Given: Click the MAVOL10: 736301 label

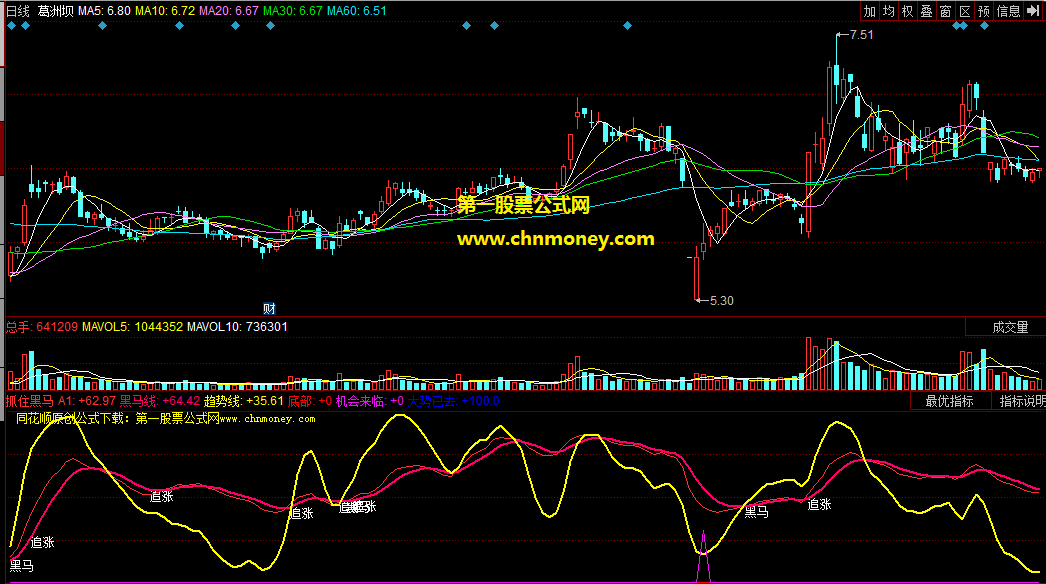Looking at the screenshot, I should click(x=237, y=327).
